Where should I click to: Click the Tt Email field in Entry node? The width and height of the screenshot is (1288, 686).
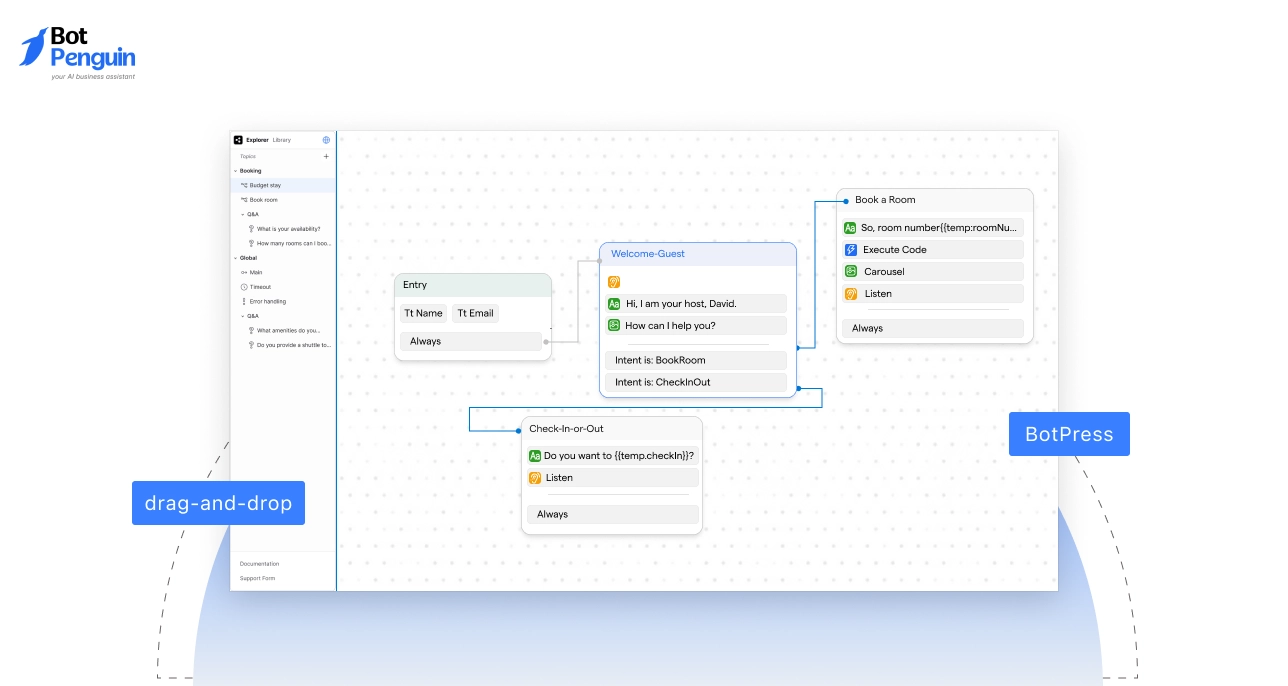tap(475, 313)
